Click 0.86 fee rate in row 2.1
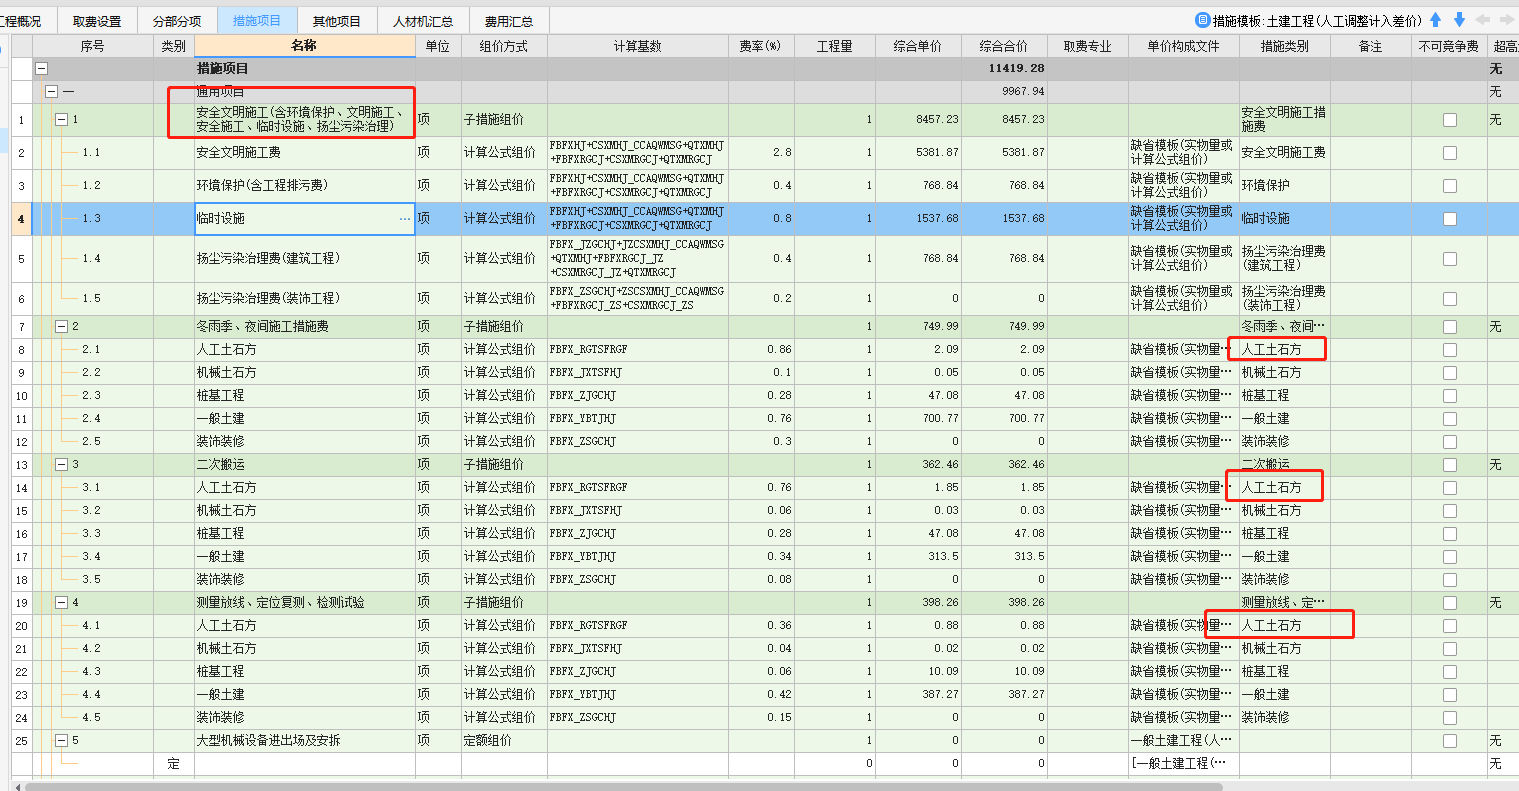 (762, 350)
